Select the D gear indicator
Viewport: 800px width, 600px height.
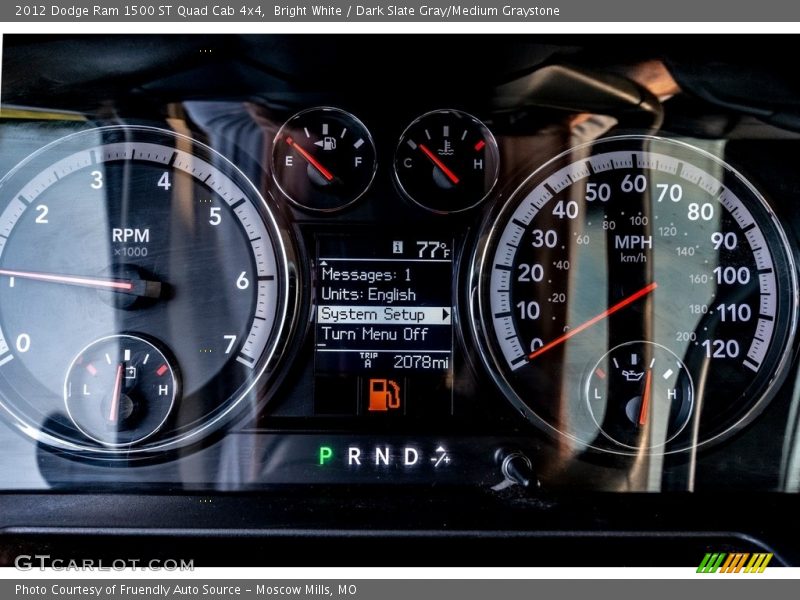click(411, 456)
